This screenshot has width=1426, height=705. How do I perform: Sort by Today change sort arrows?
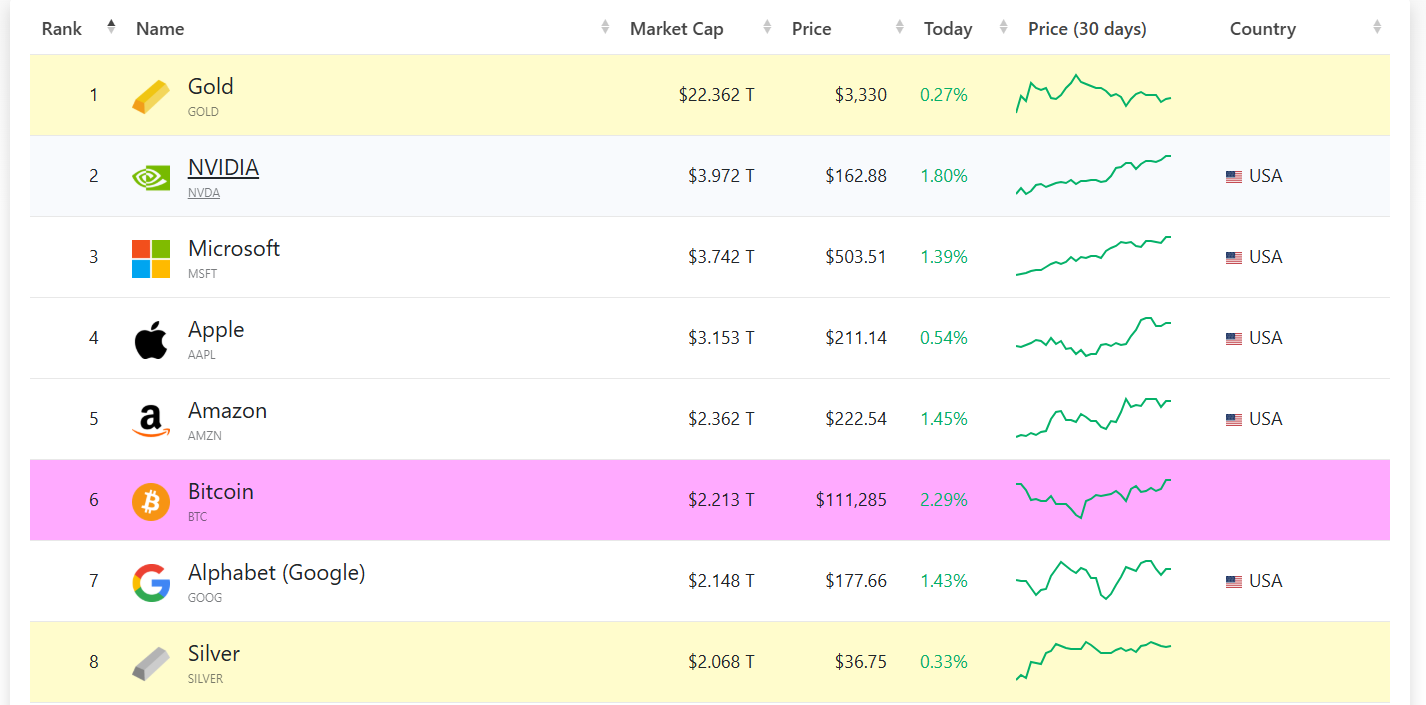(x=1003, y=27)
